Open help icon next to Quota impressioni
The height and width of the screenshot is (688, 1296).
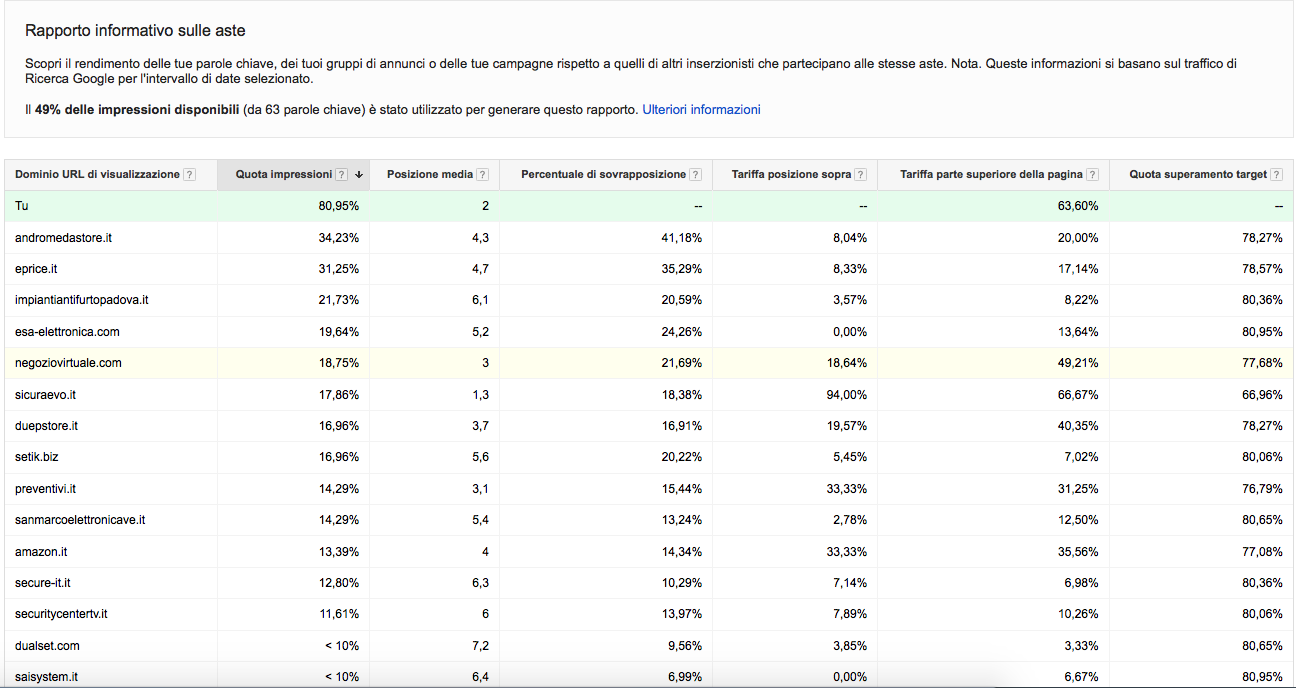click(342, 174)
